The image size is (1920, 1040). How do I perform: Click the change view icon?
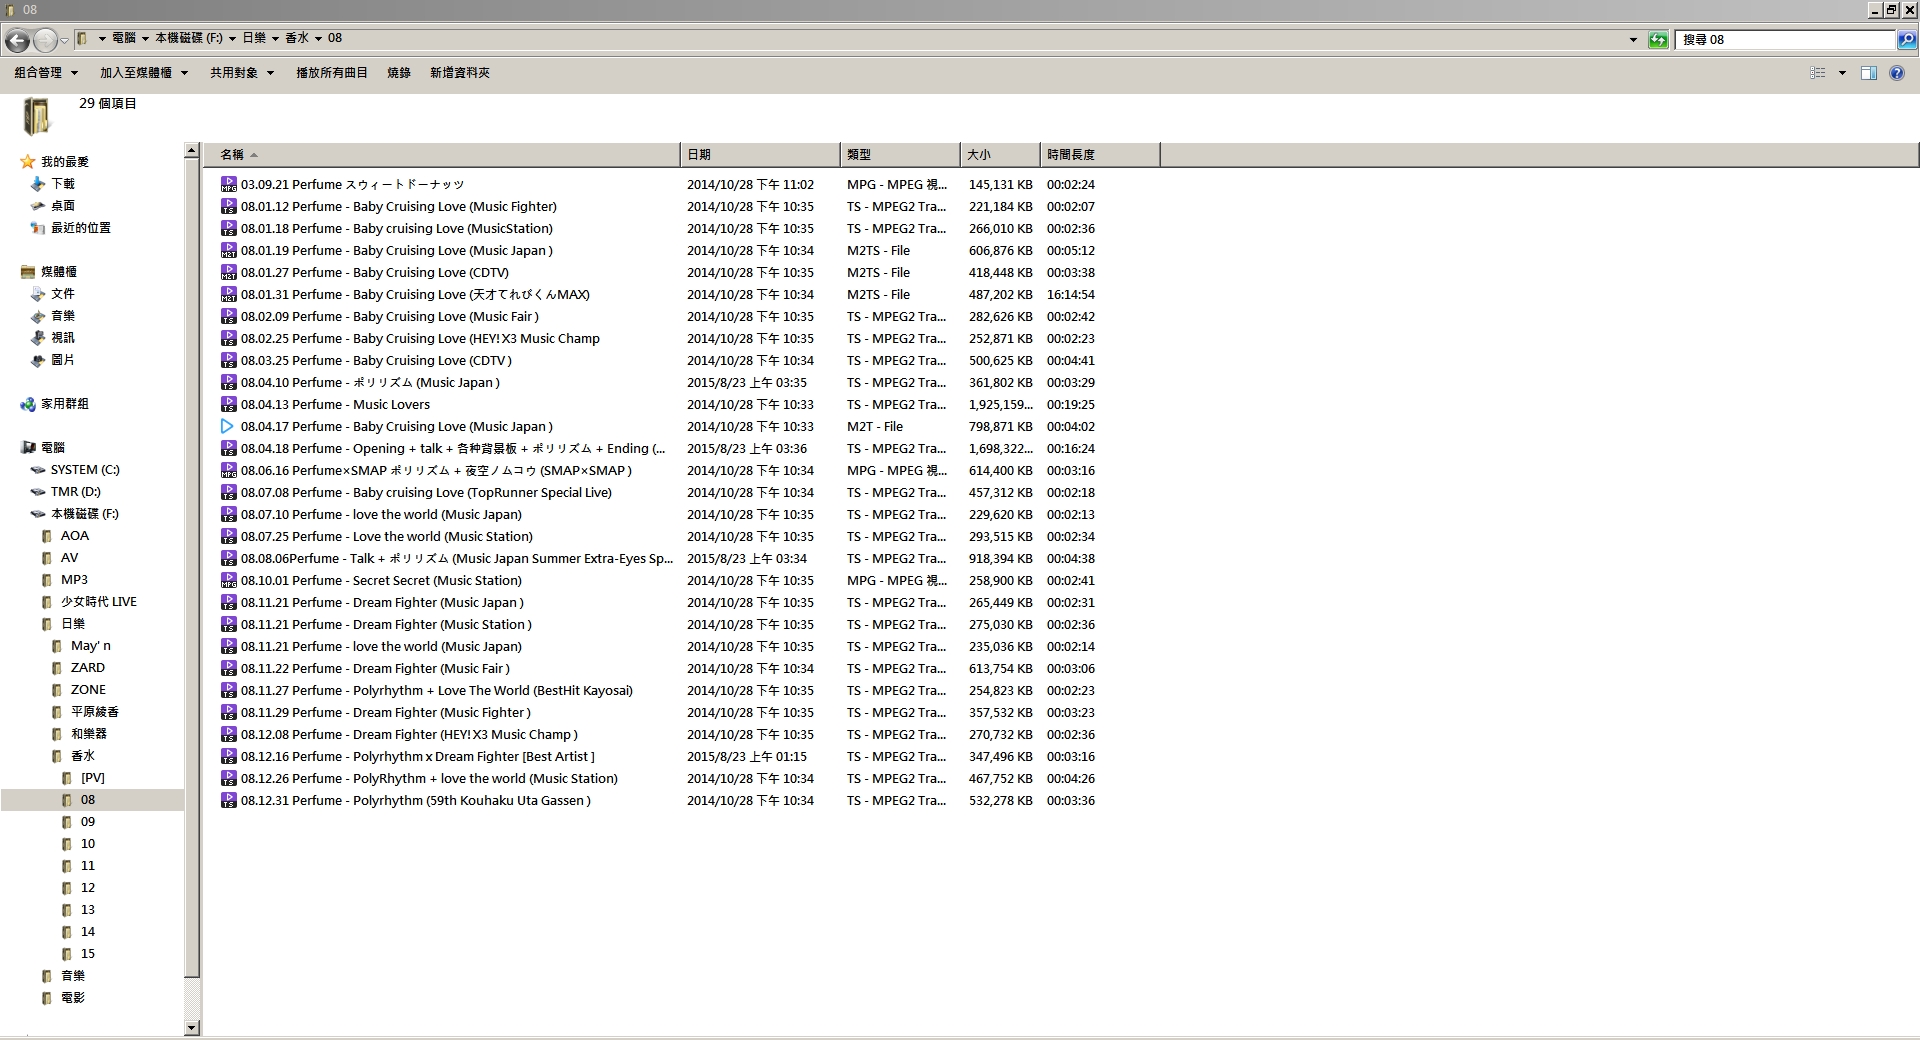[x=1818, y=73]
